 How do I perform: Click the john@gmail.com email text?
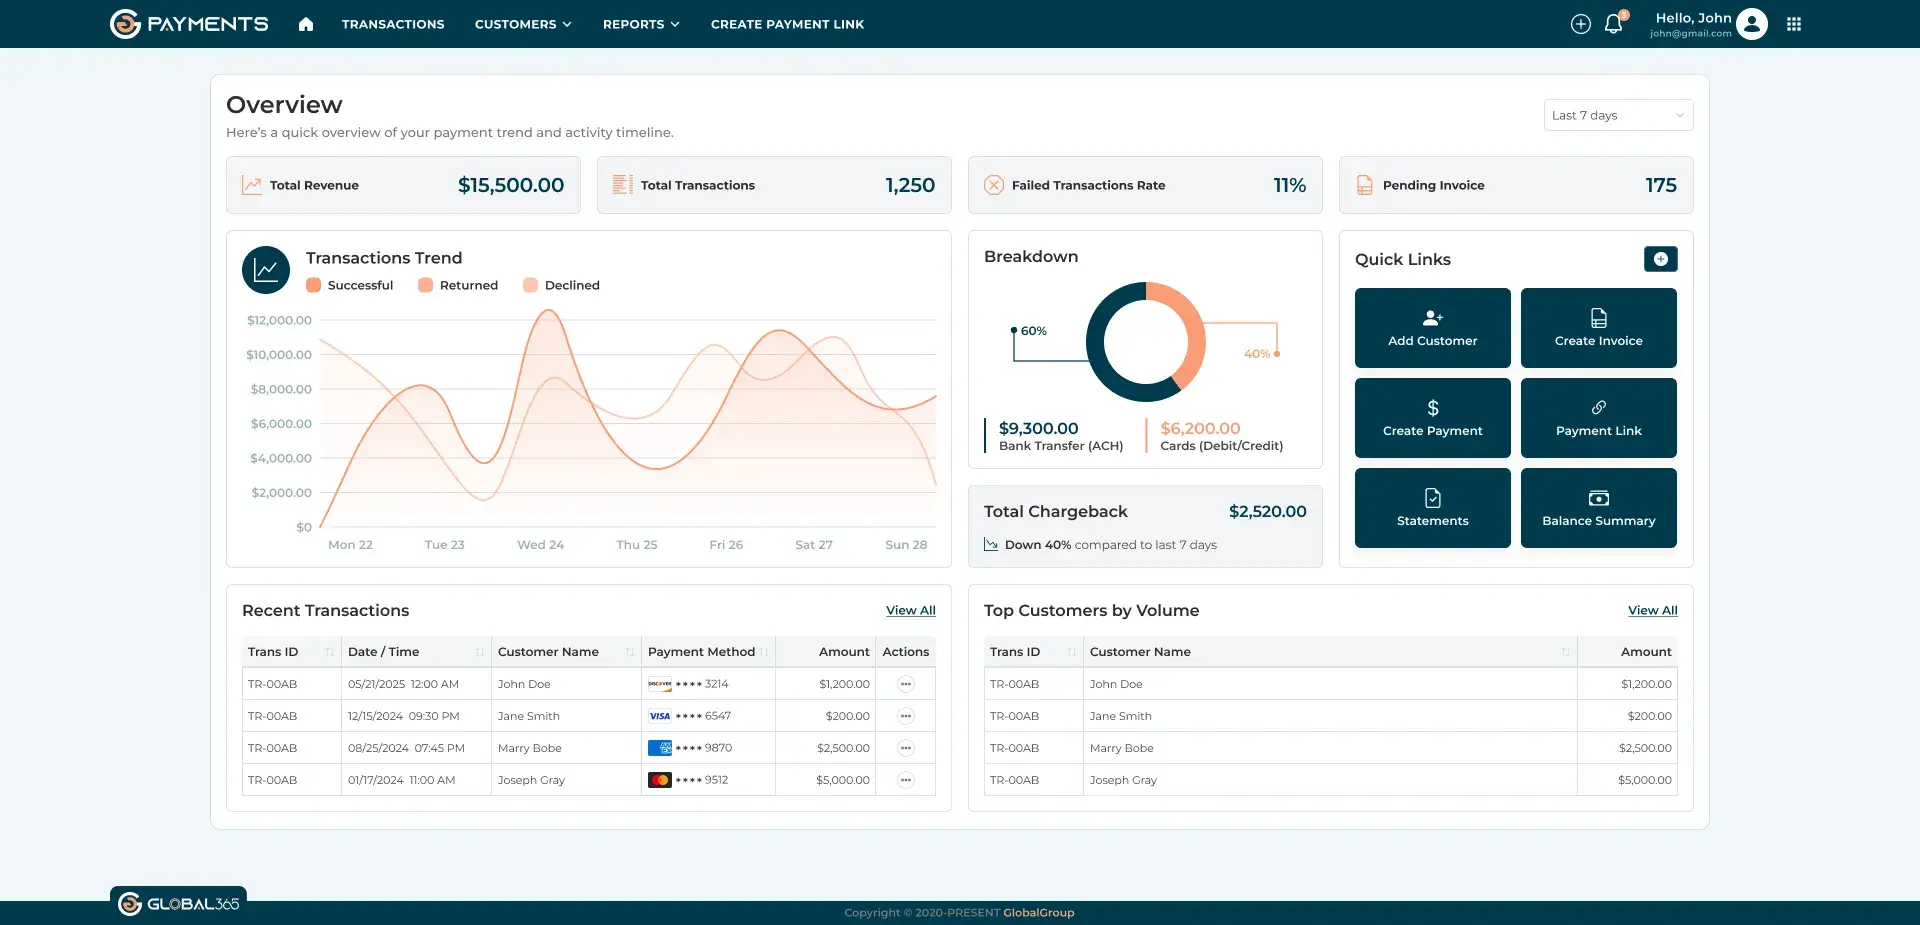1690,33
